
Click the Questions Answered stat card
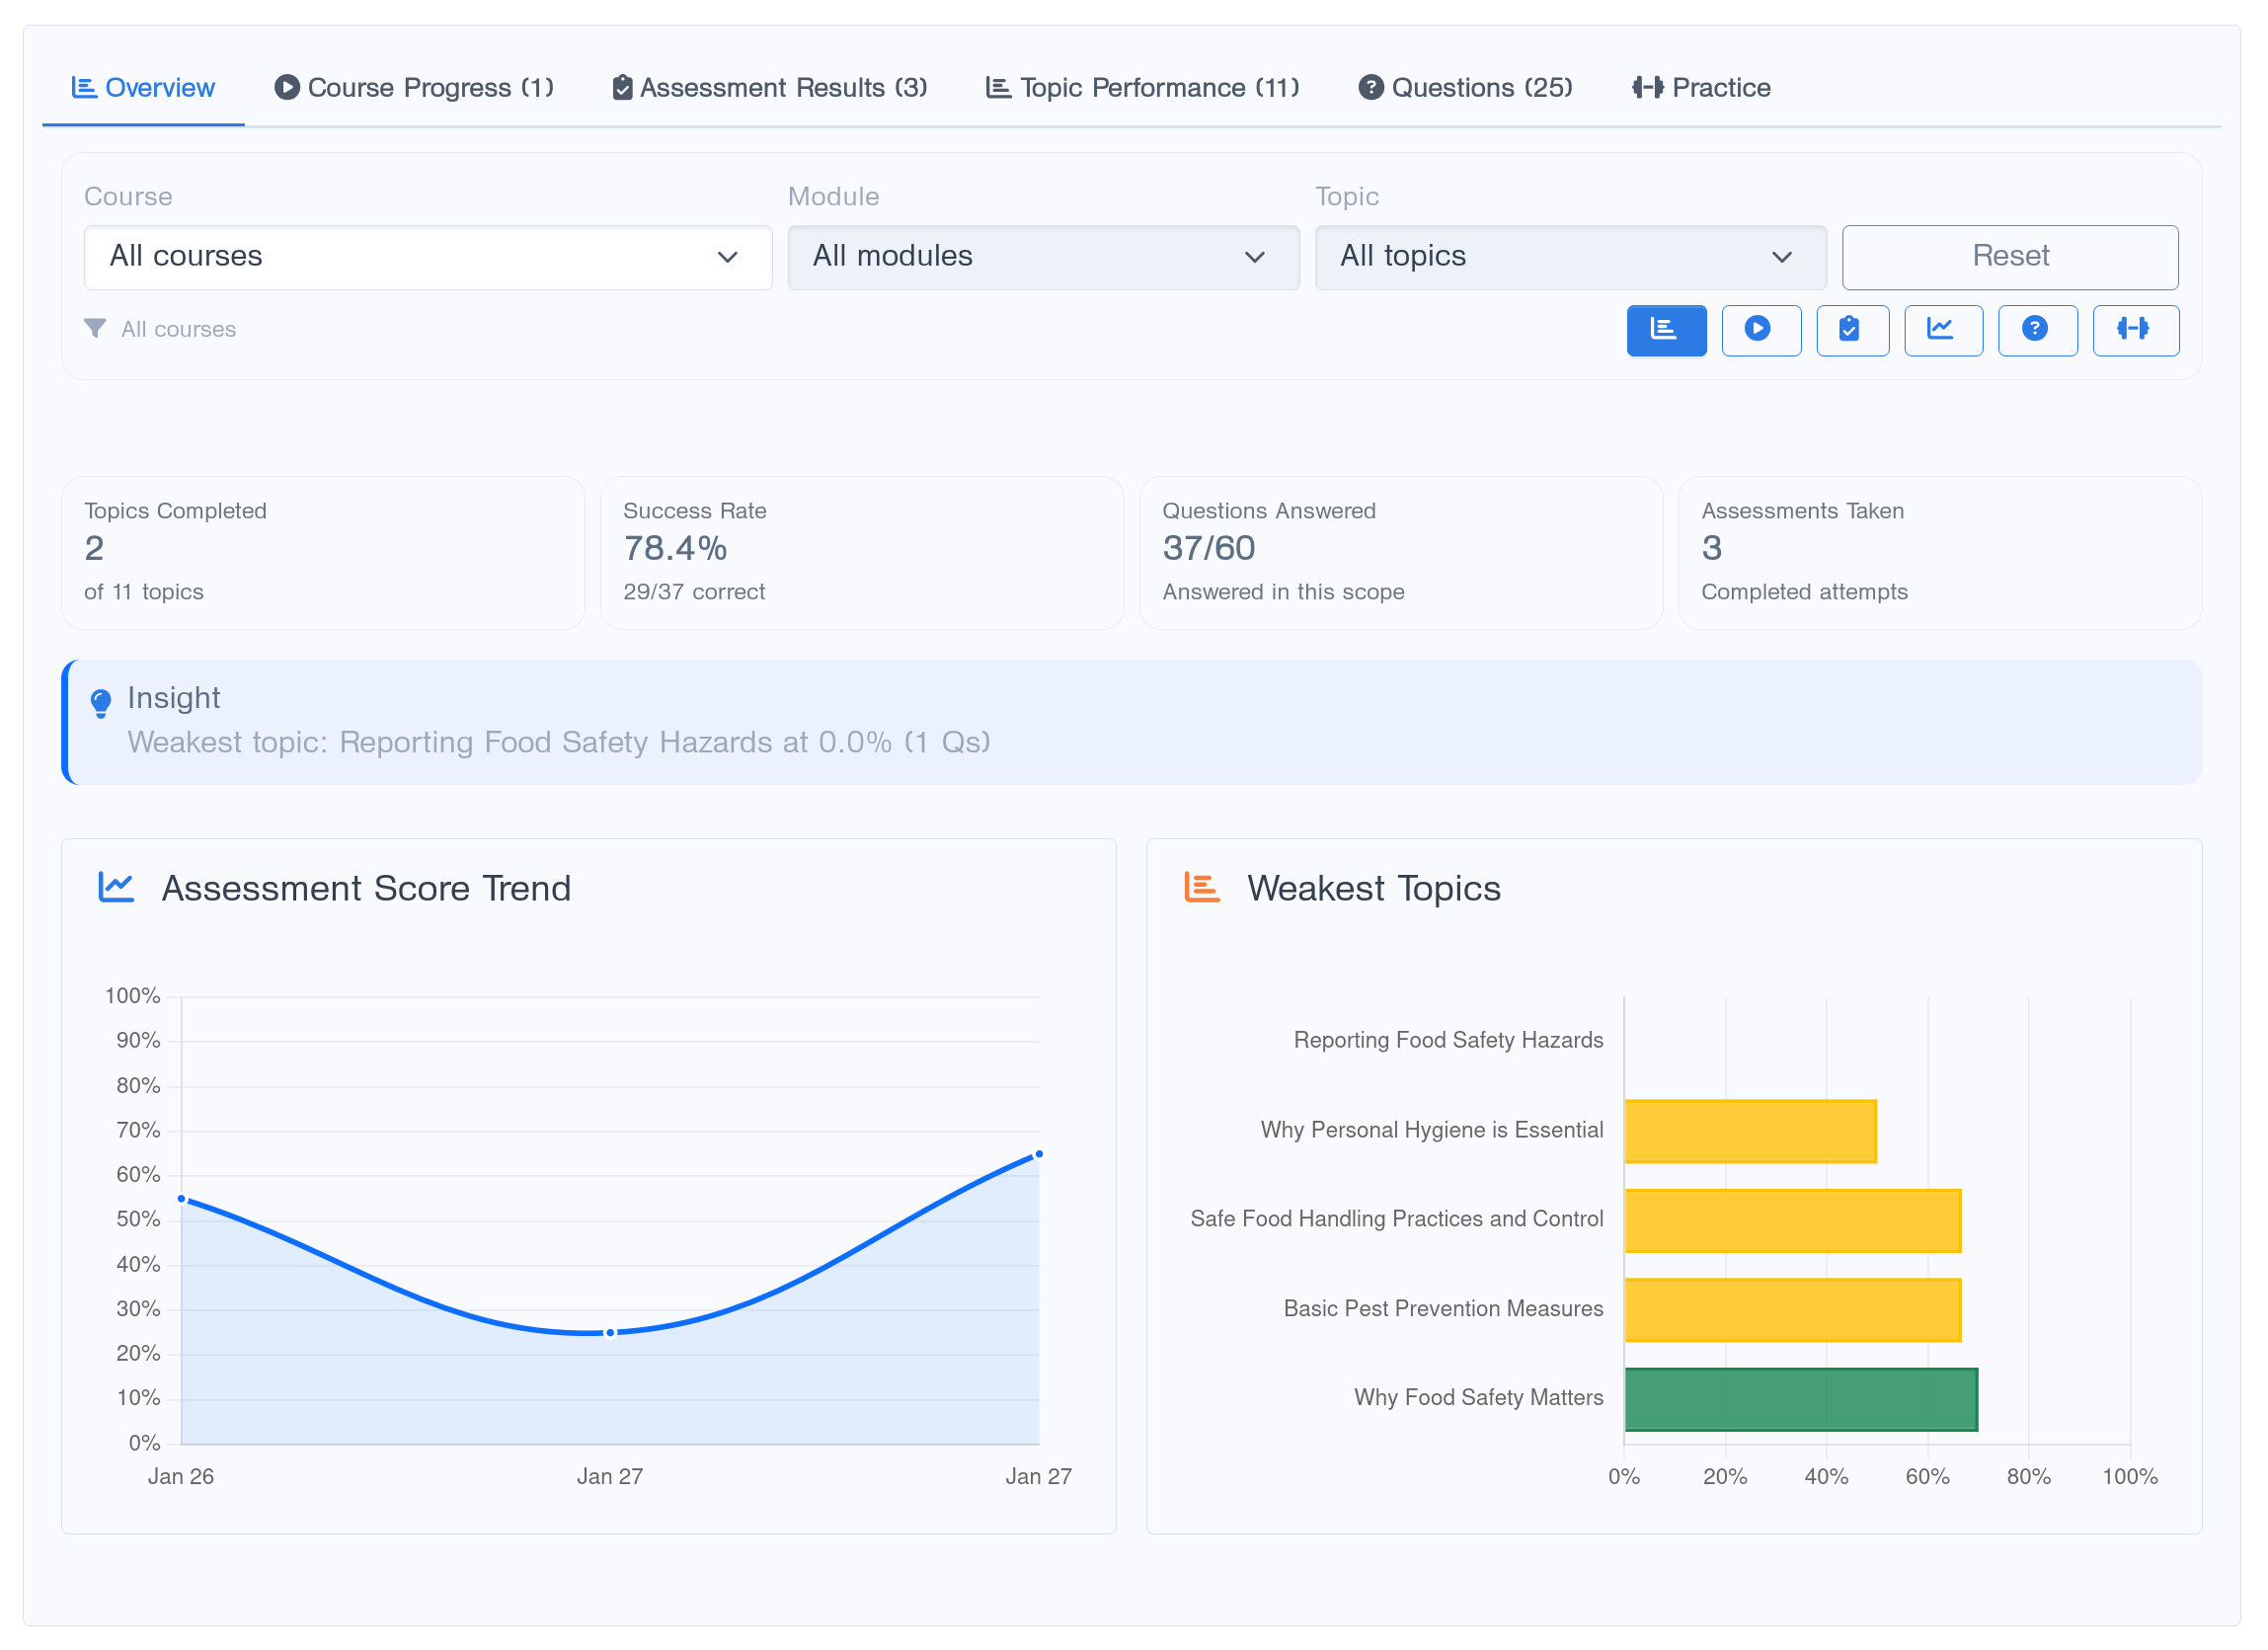click(x=1400, y=552)
